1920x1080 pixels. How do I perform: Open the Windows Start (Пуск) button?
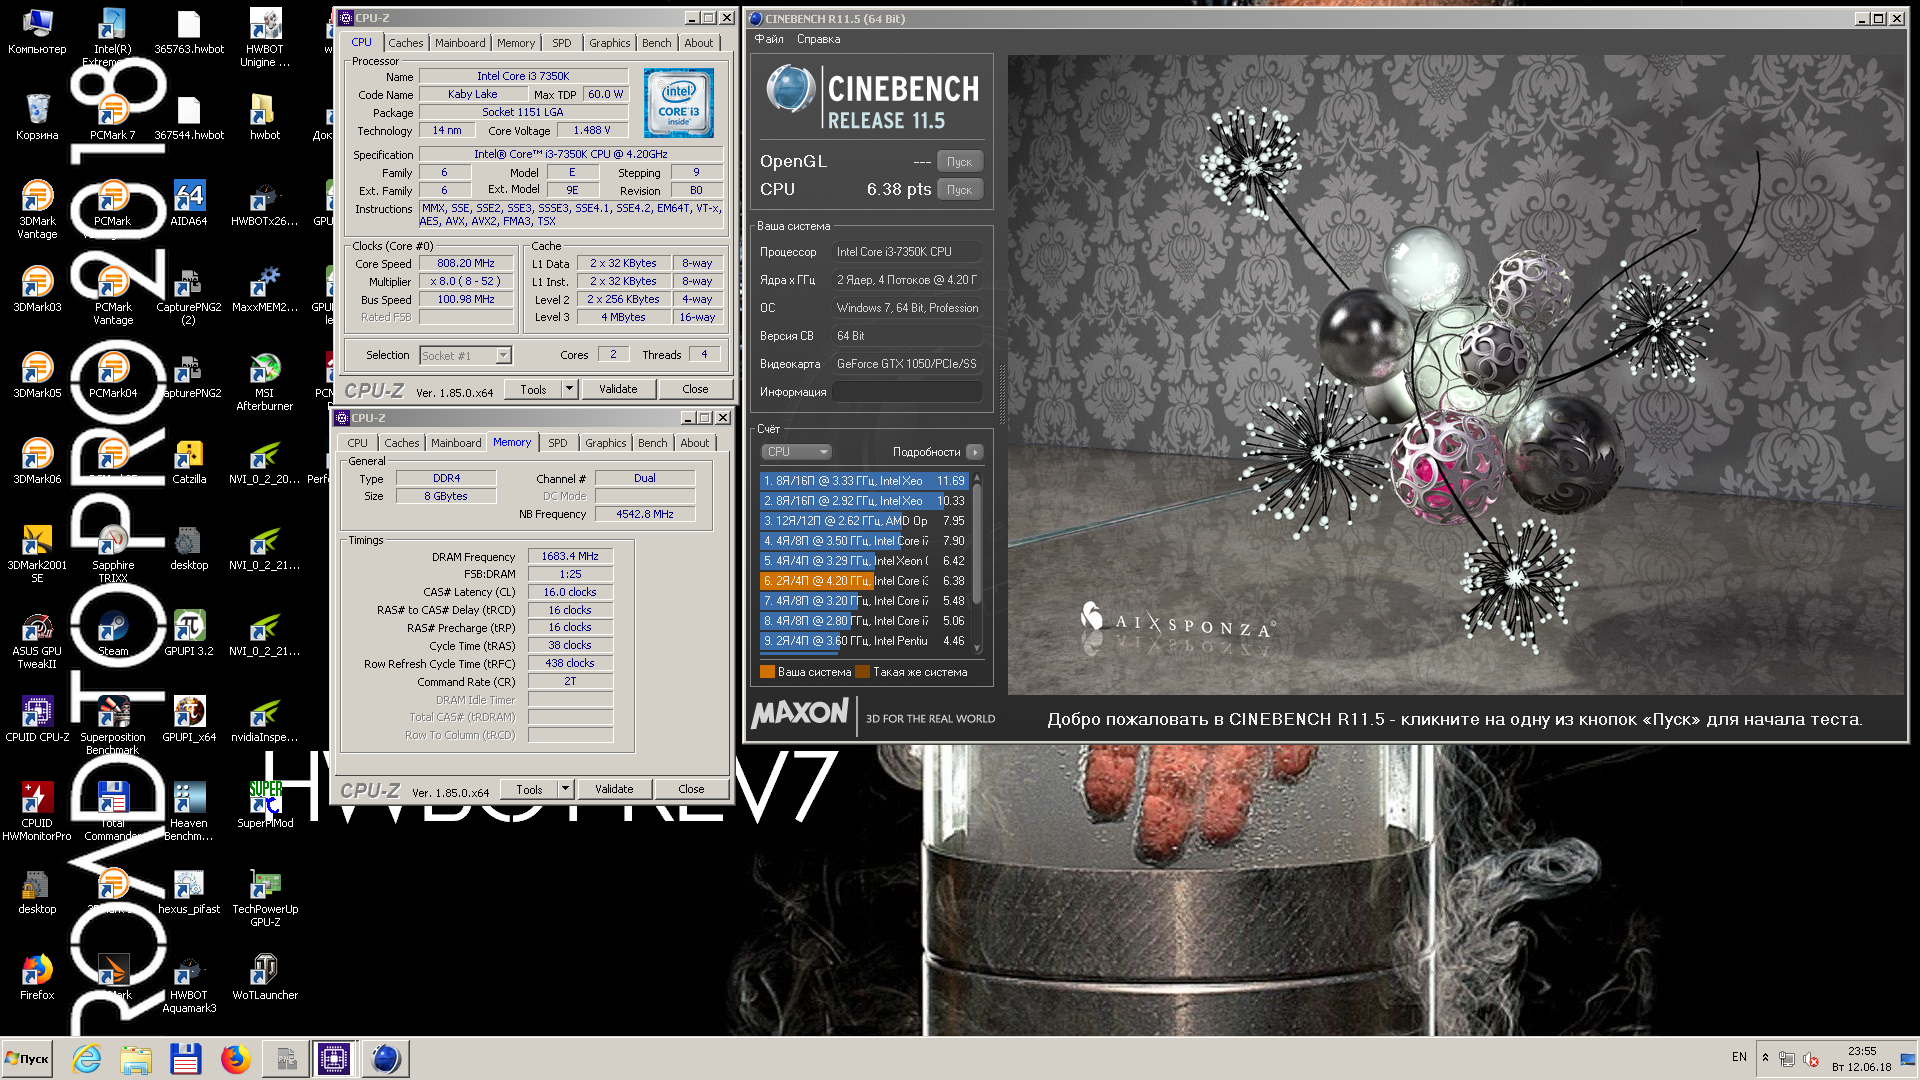click(28, 1058)
